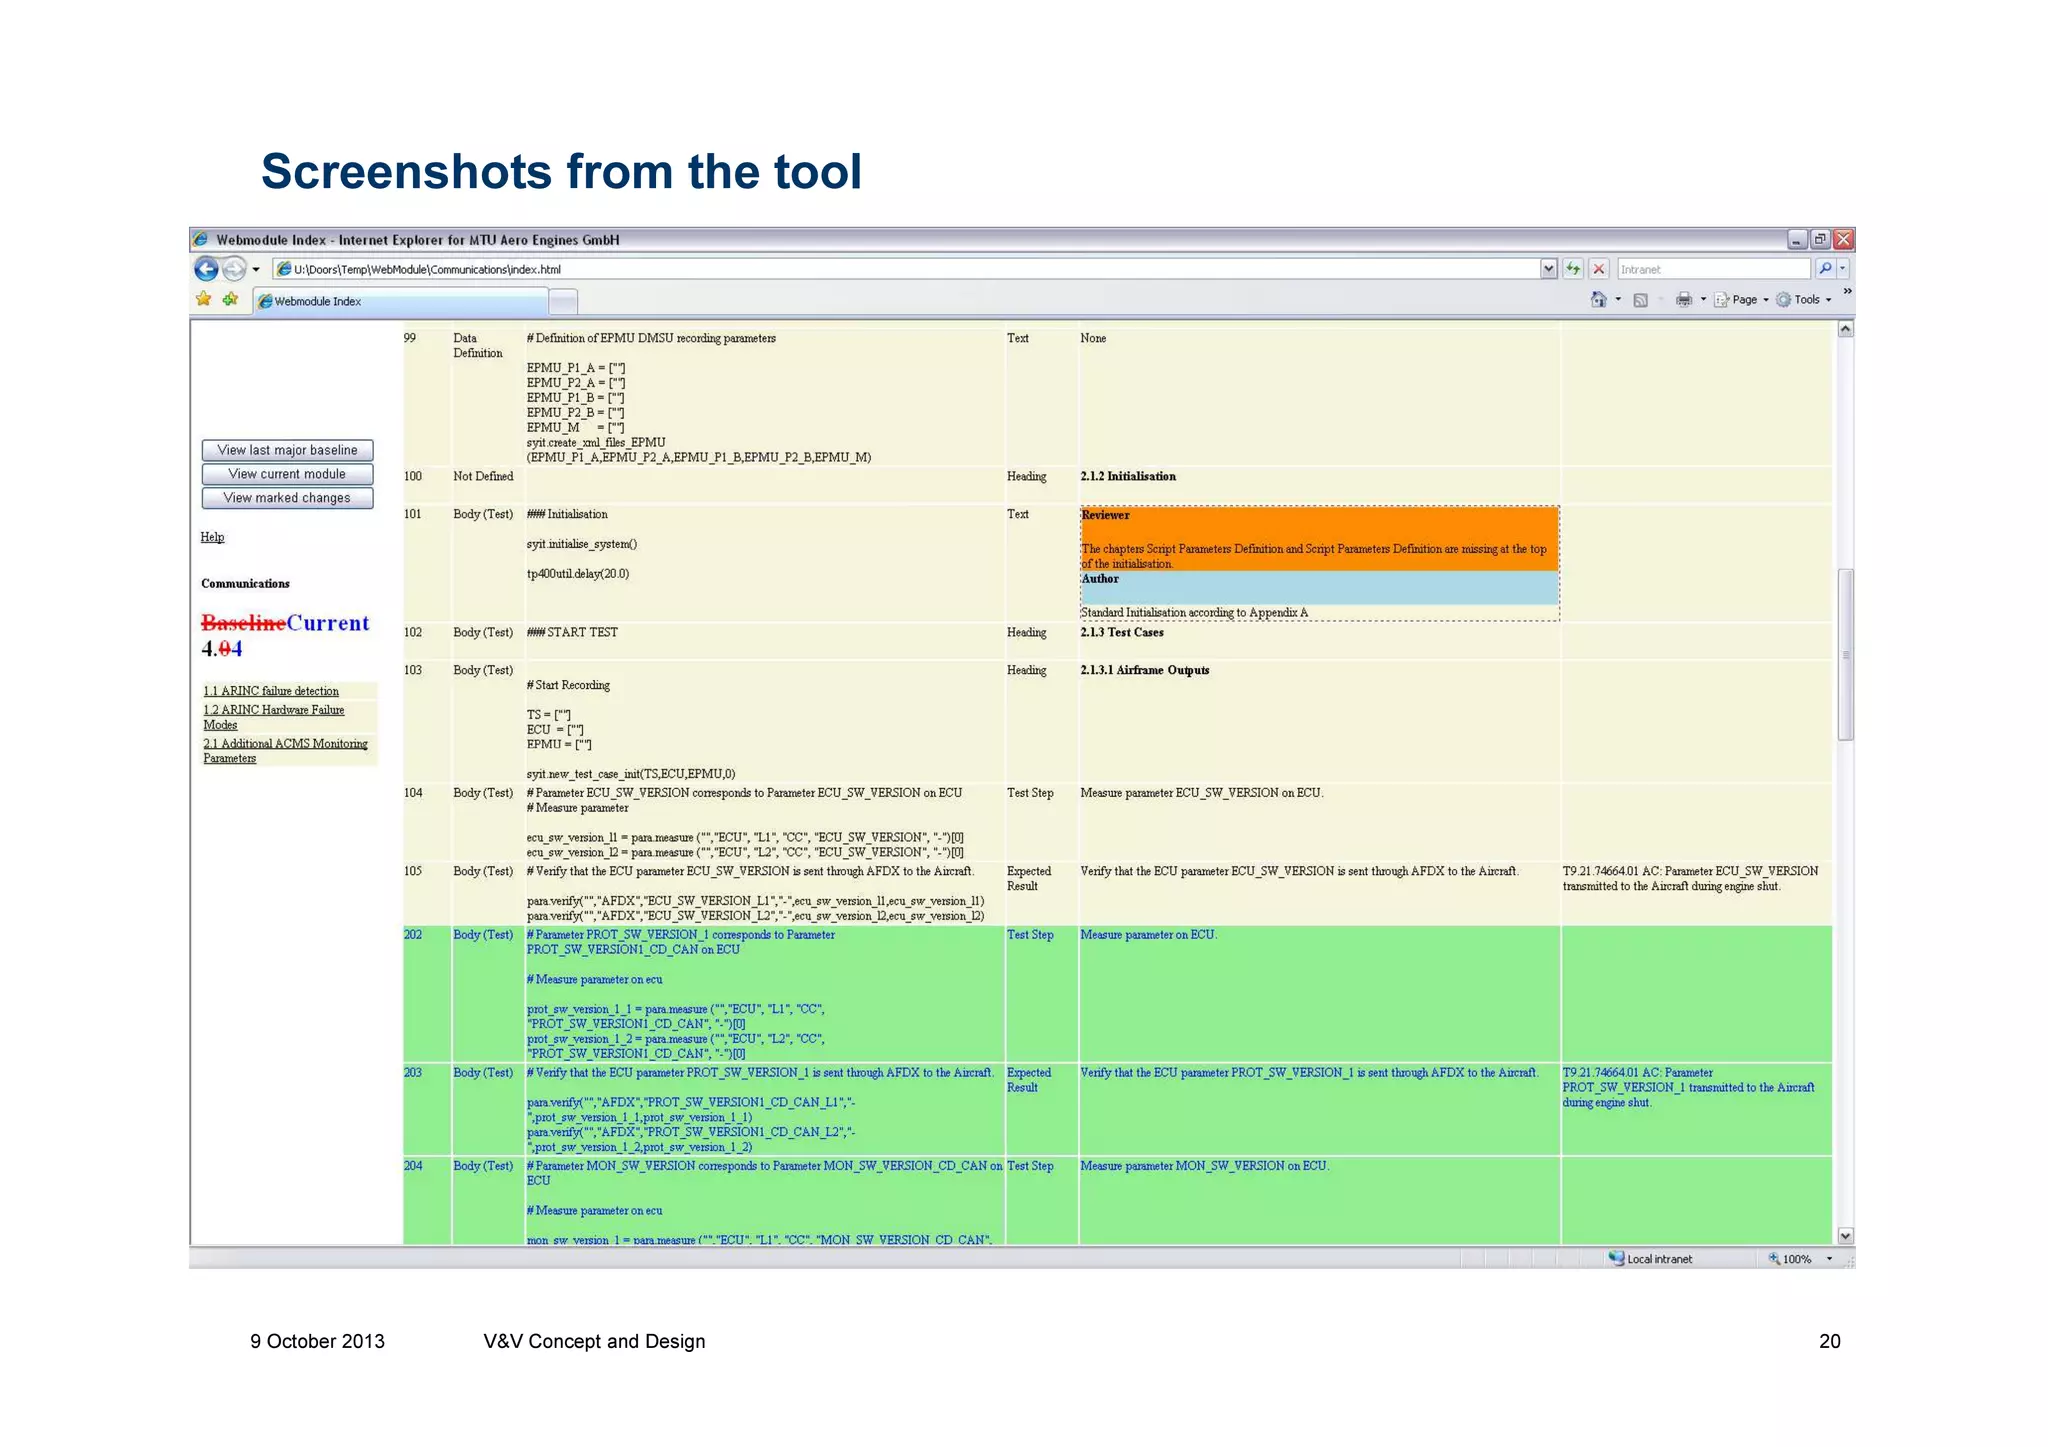Select the Webmodule Index tab

click(401, 301)
